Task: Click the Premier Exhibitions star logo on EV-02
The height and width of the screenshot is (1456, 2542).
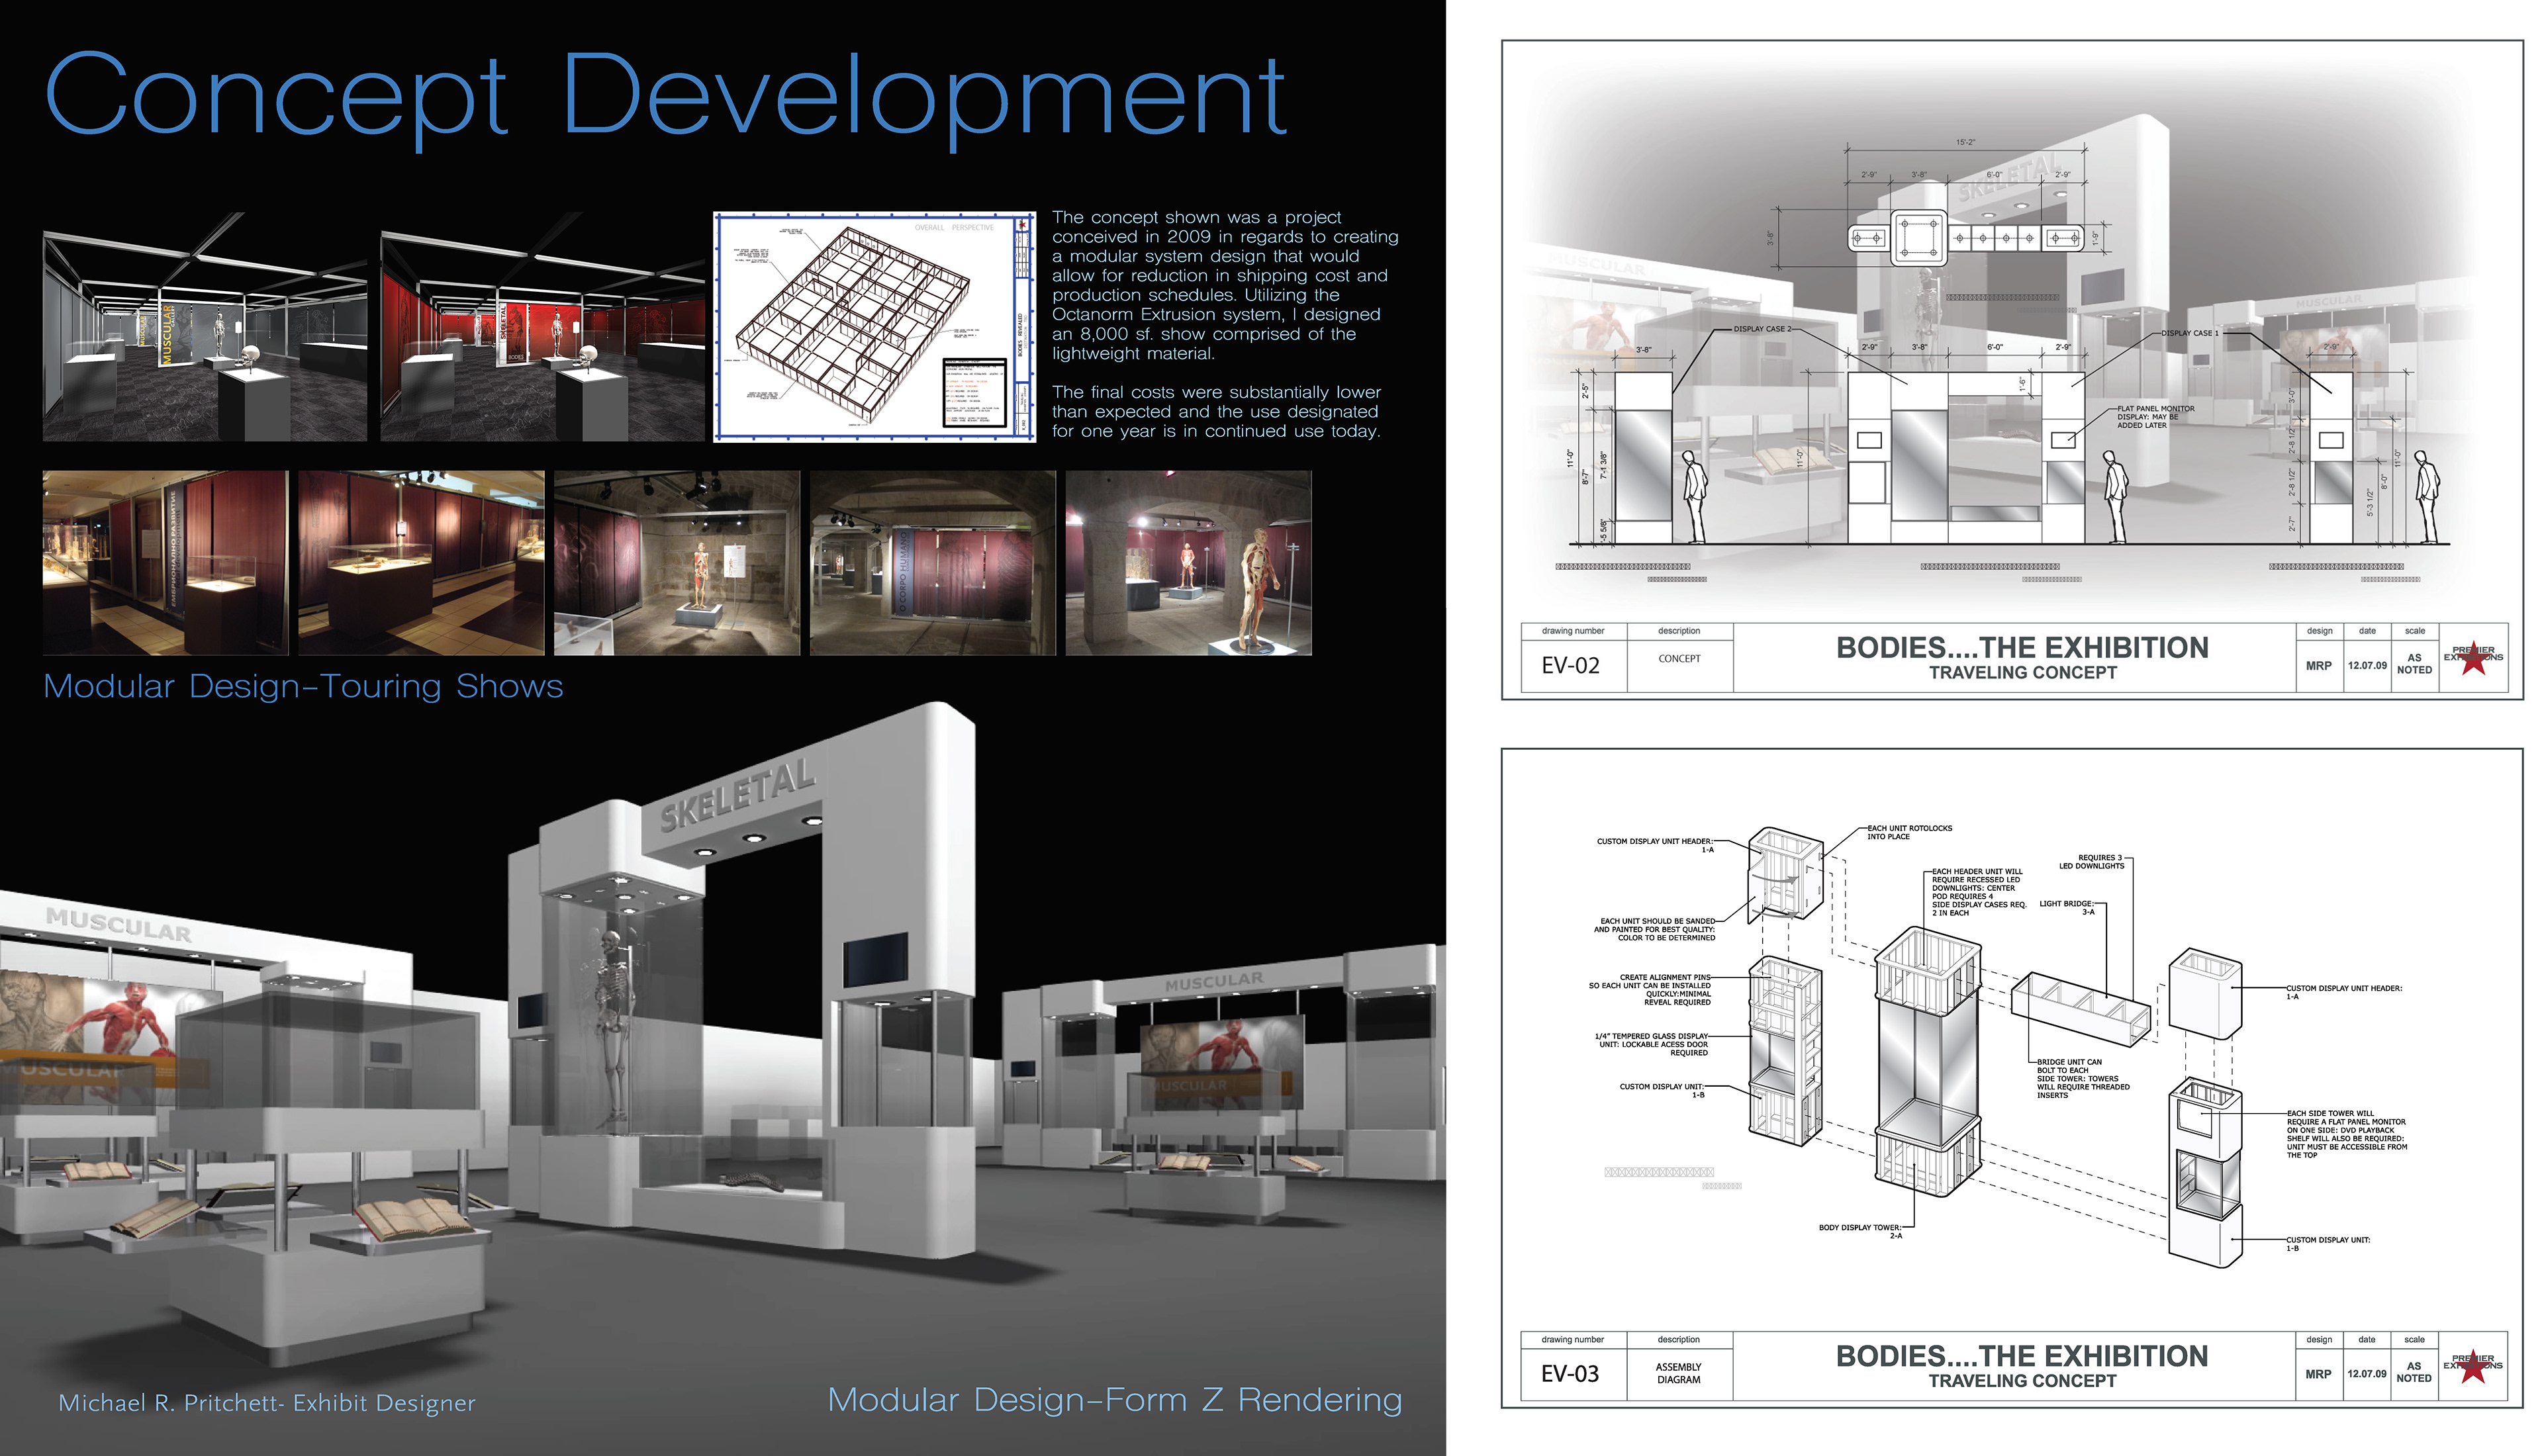Action: pos(2473,658)
